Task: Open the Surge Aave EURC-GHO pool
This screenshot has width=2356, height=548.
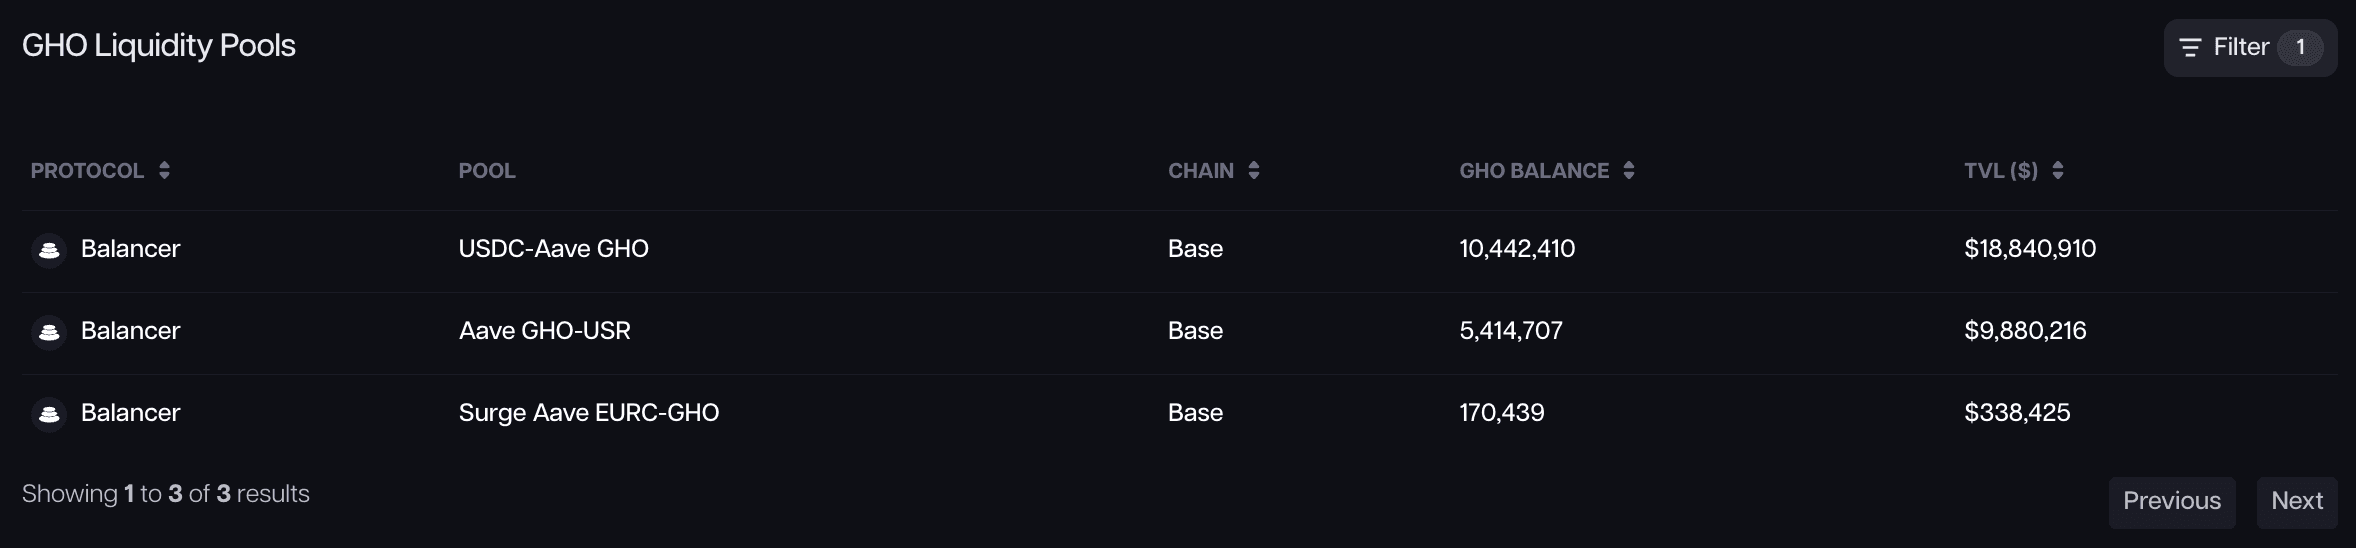Action: (588, 413)
